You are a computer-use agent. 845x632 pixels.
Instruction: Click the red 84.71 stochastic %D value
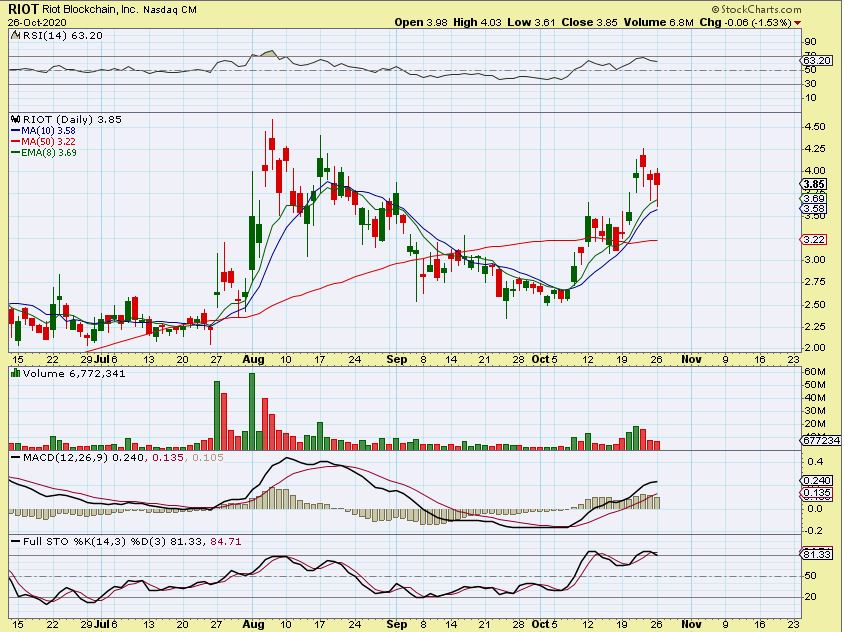pyautogui.click(x=225, y=541)
